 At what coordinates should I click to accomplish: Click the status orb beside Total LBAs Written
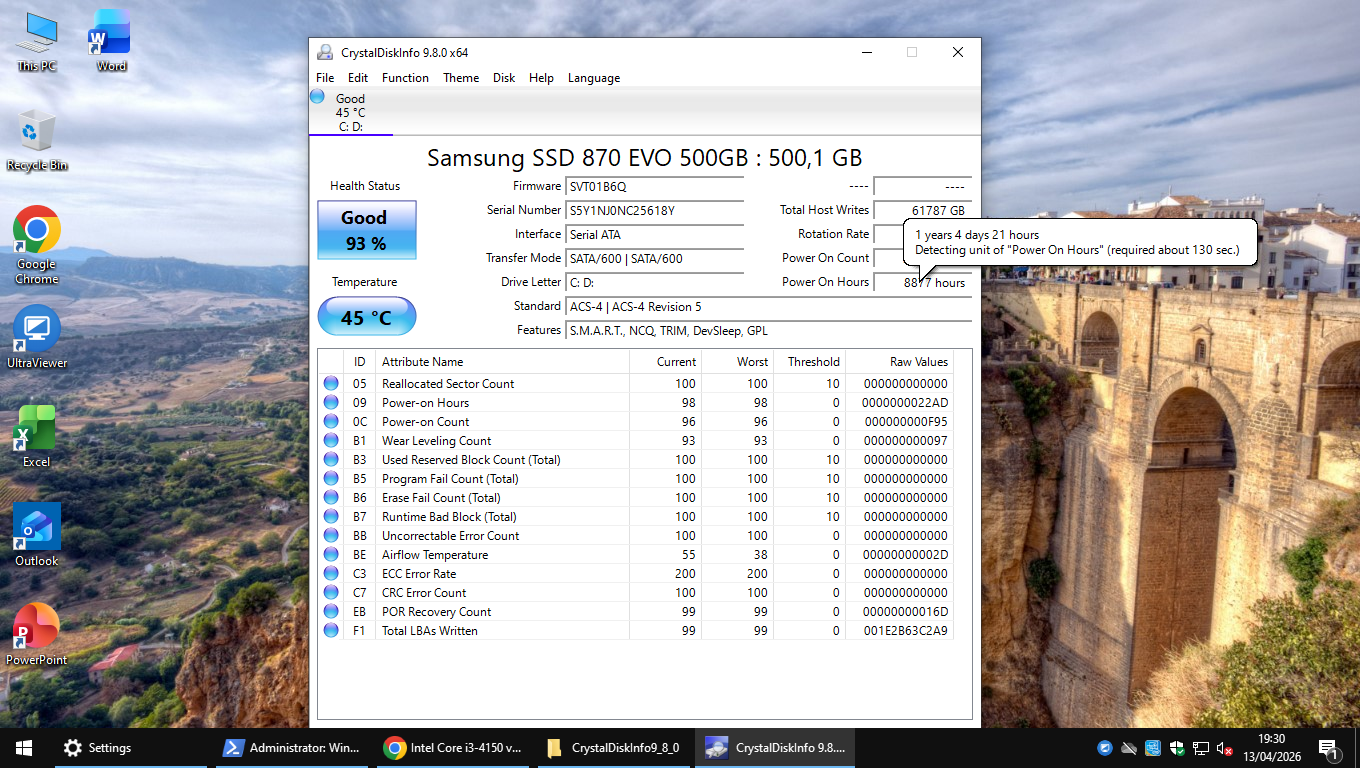331,631
